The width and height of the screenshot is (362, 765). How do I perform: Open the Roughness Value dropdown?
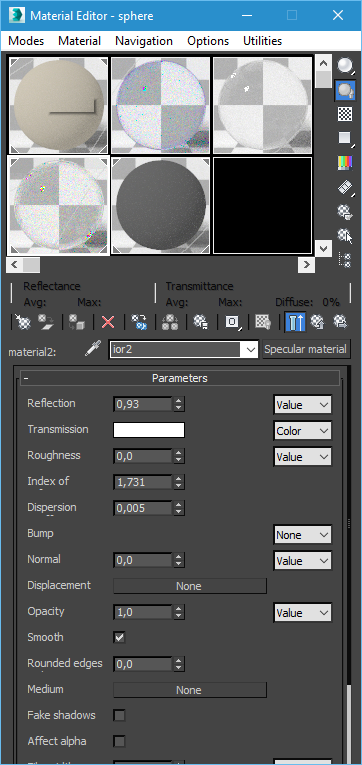point(302,457)
